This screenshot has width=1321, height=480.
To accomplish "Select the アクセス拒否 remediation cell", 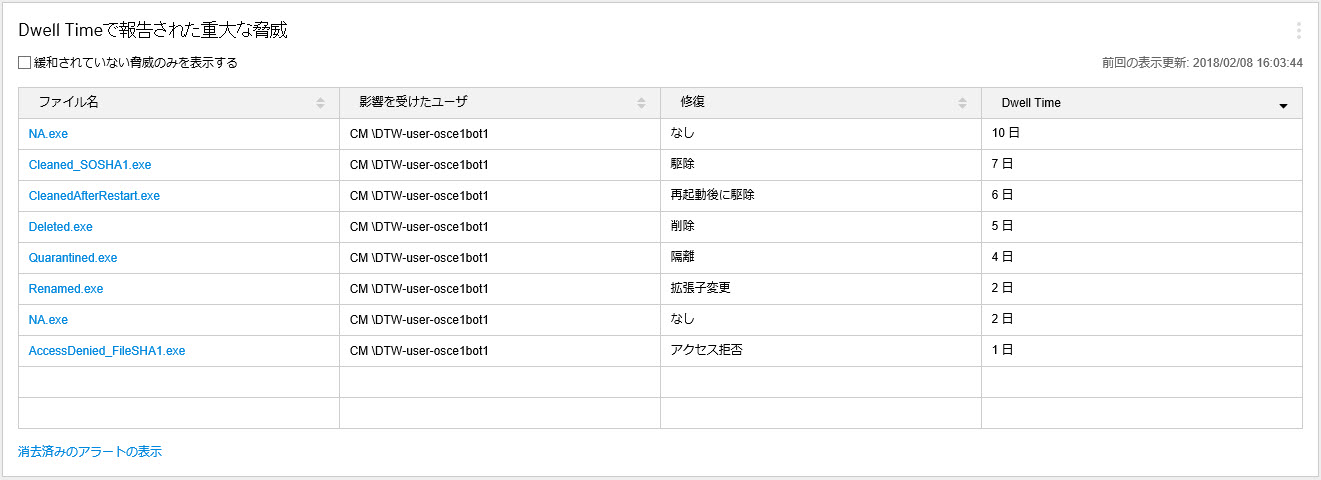I will coord(706,351).
